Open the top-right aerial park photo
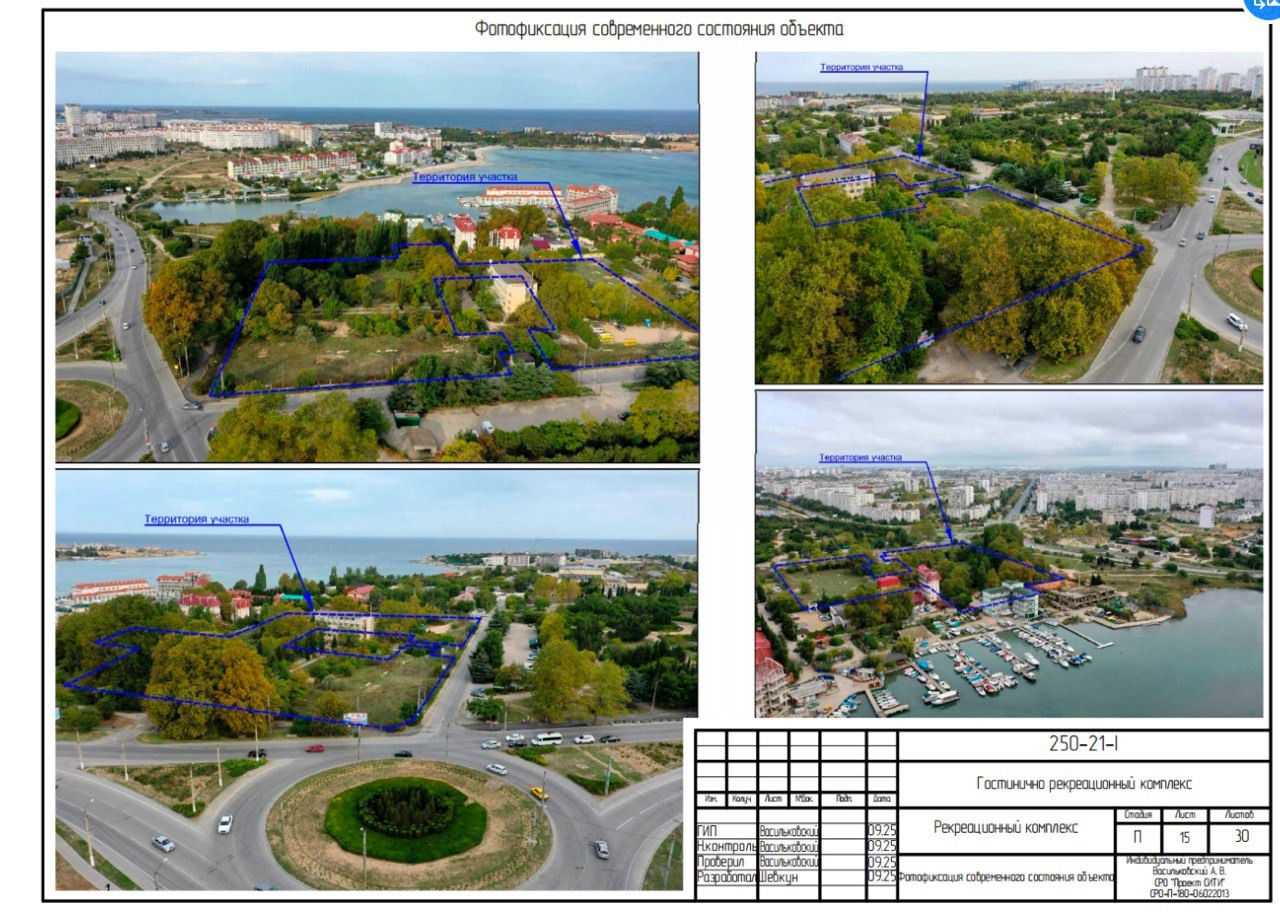This screenshot has height=912, width=1280. point(1009,217)
